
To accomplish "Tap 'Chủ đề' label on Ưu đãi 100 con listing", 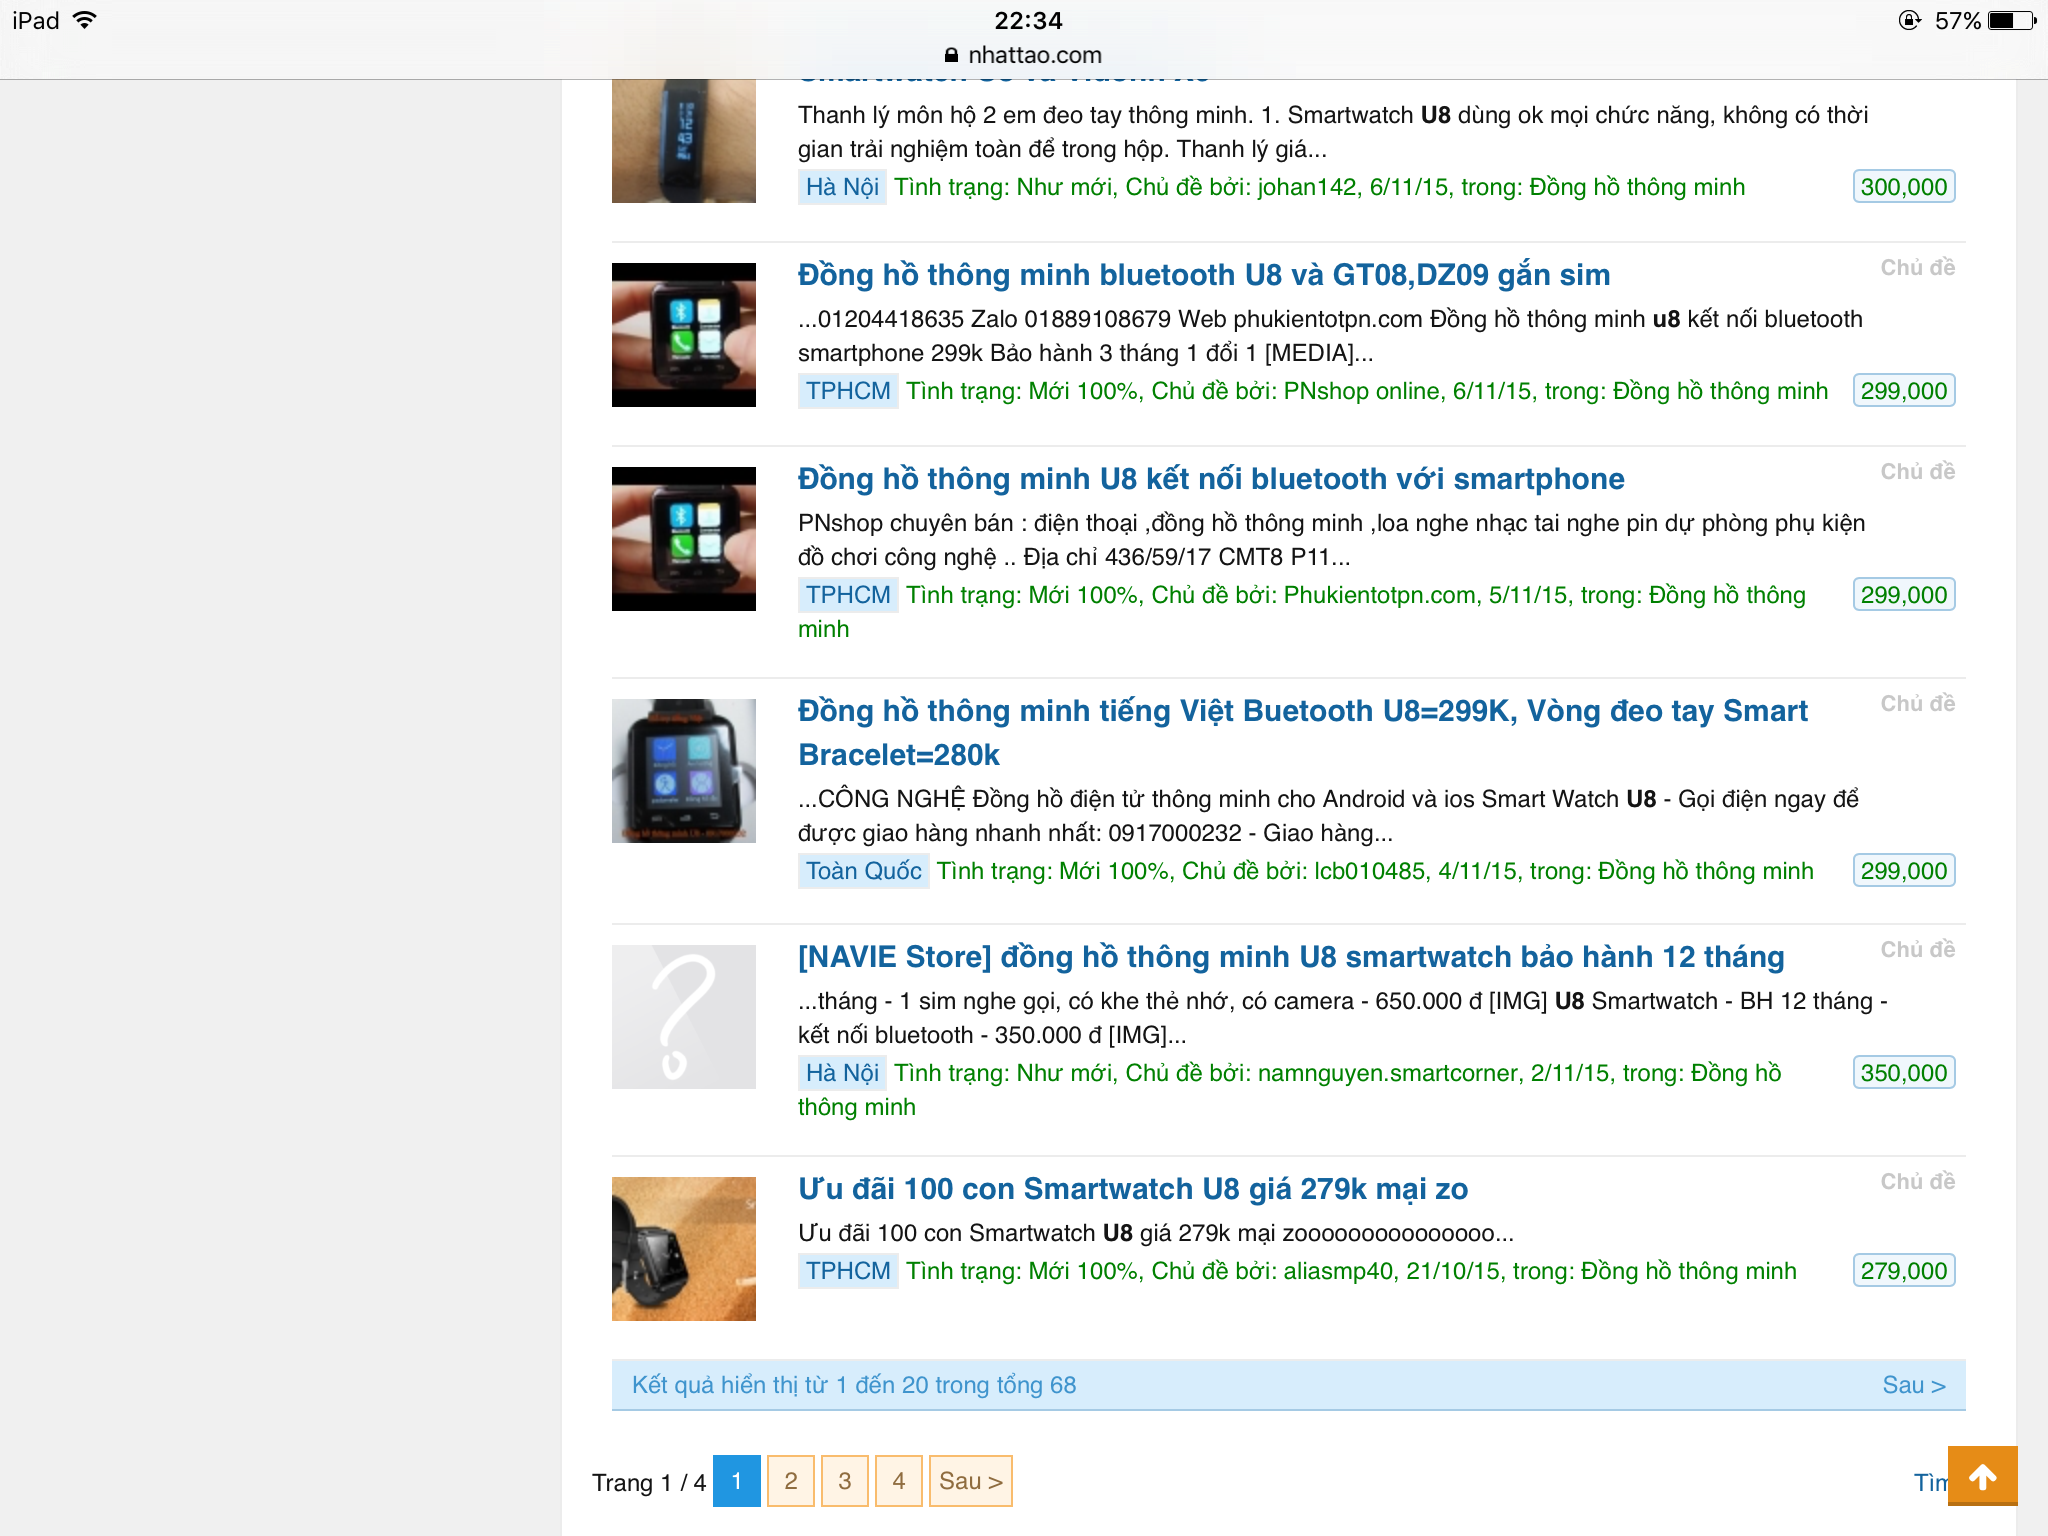I will 1917,1181.
